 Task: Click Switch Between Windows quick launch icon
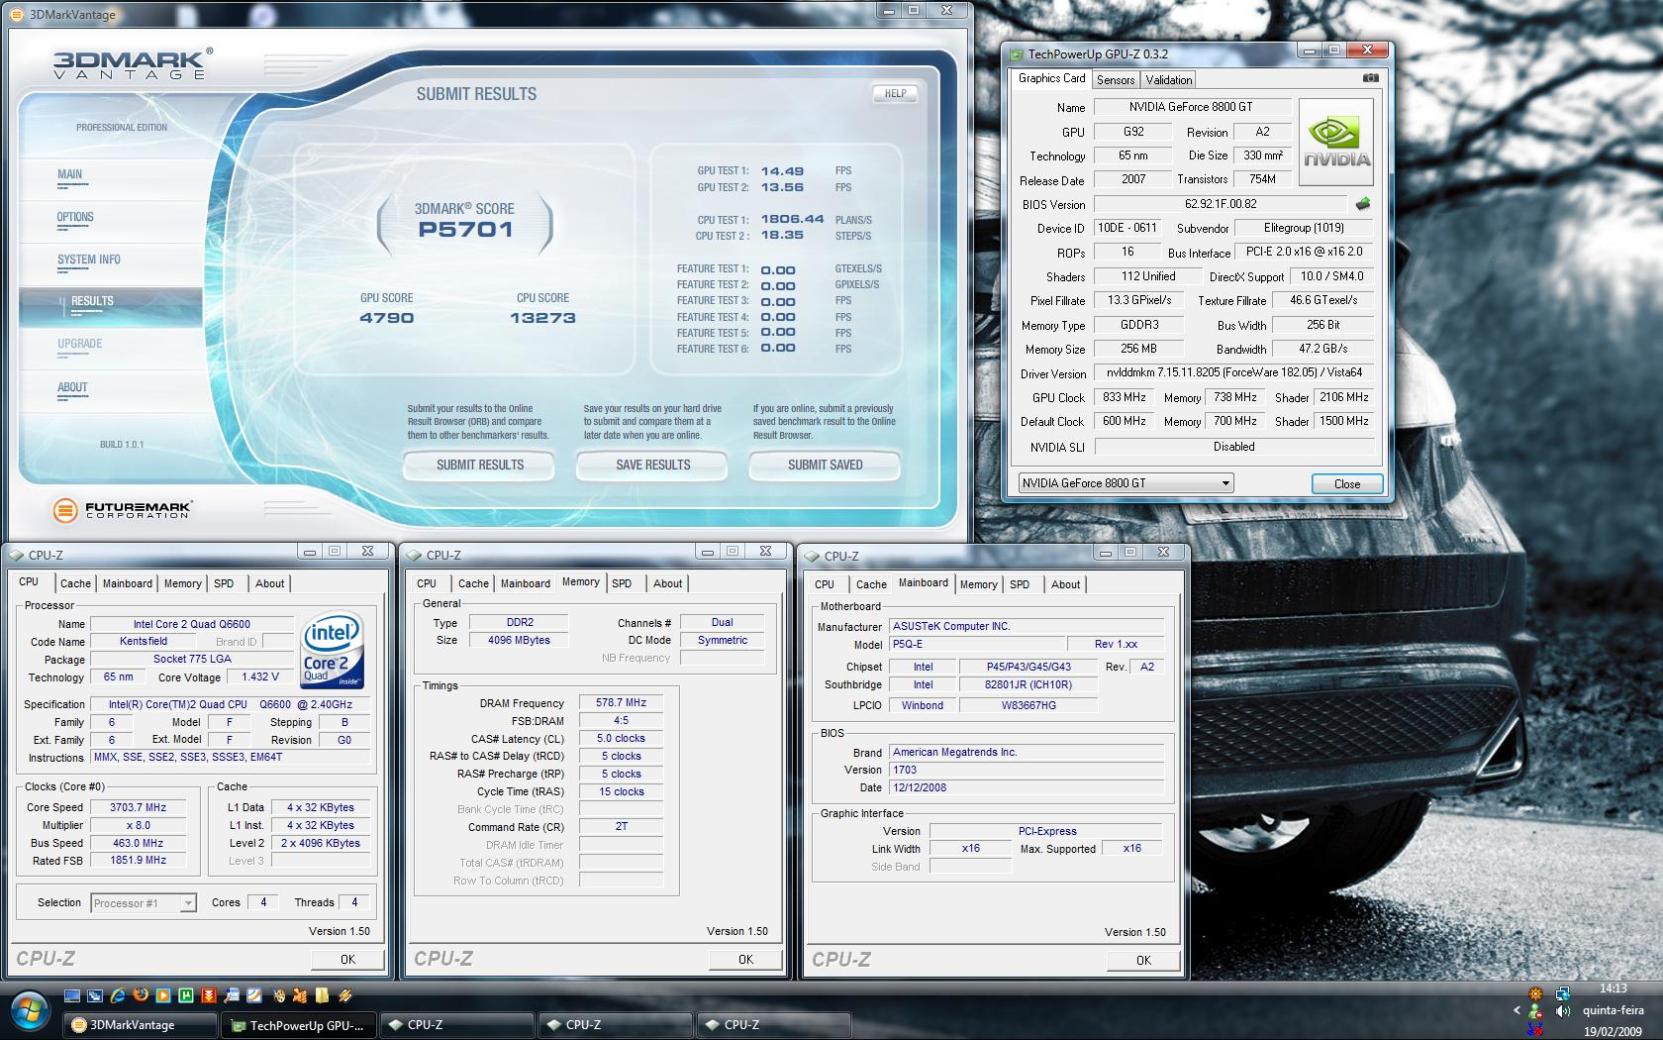(x=95, y=996)
